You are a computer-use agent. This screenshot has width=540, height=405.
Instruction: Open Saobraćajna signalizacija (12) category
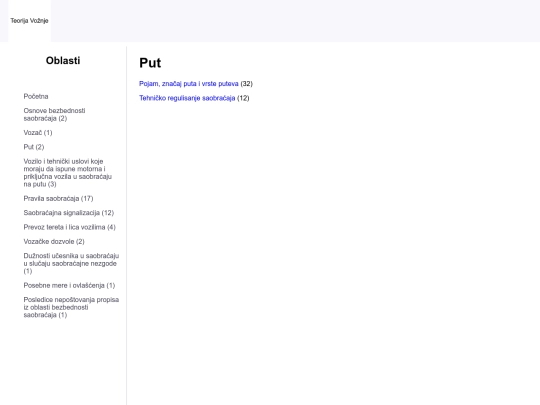69,213
